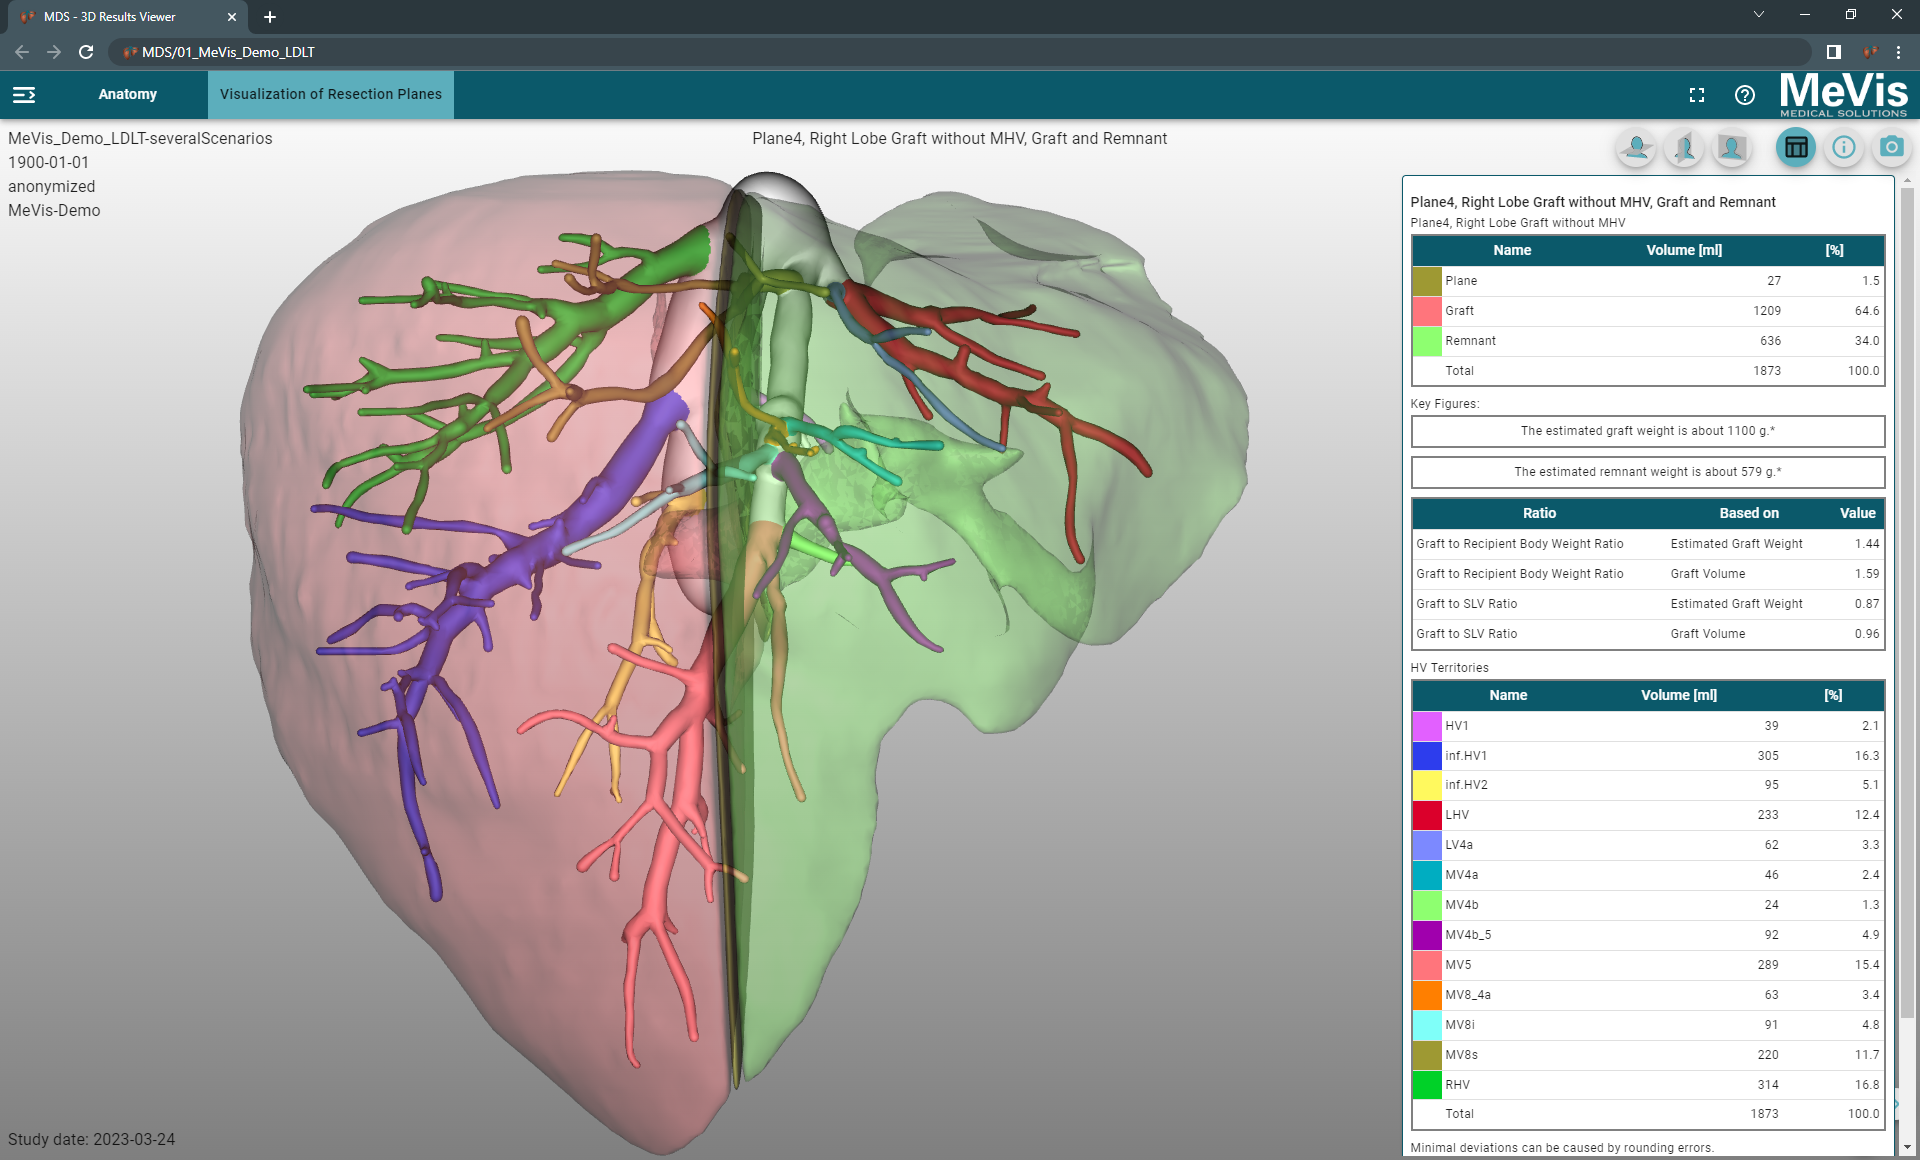Show the case information overlay
This screenshot has height=1160, width=1920.
coord(1844,148)
